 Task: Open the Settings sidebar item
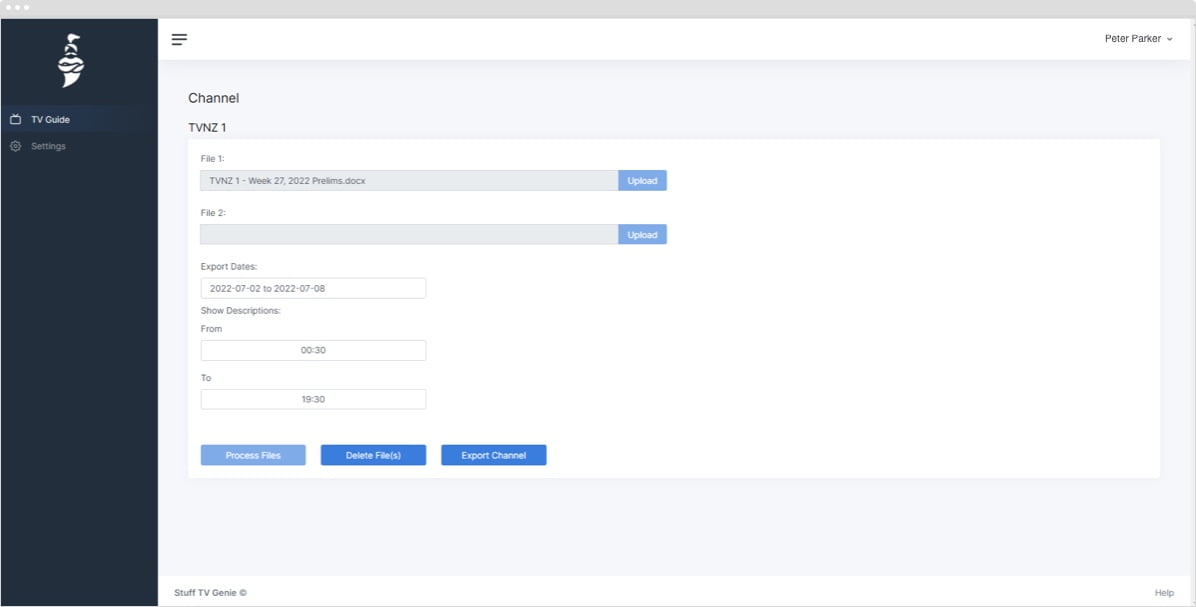coord(79,146)
